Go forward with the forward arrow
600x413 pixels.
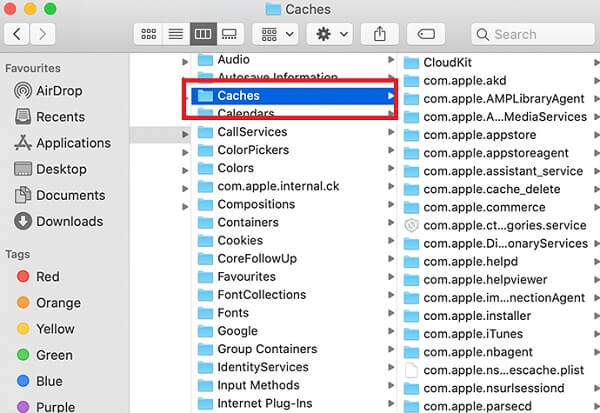(x=42, y=34)
